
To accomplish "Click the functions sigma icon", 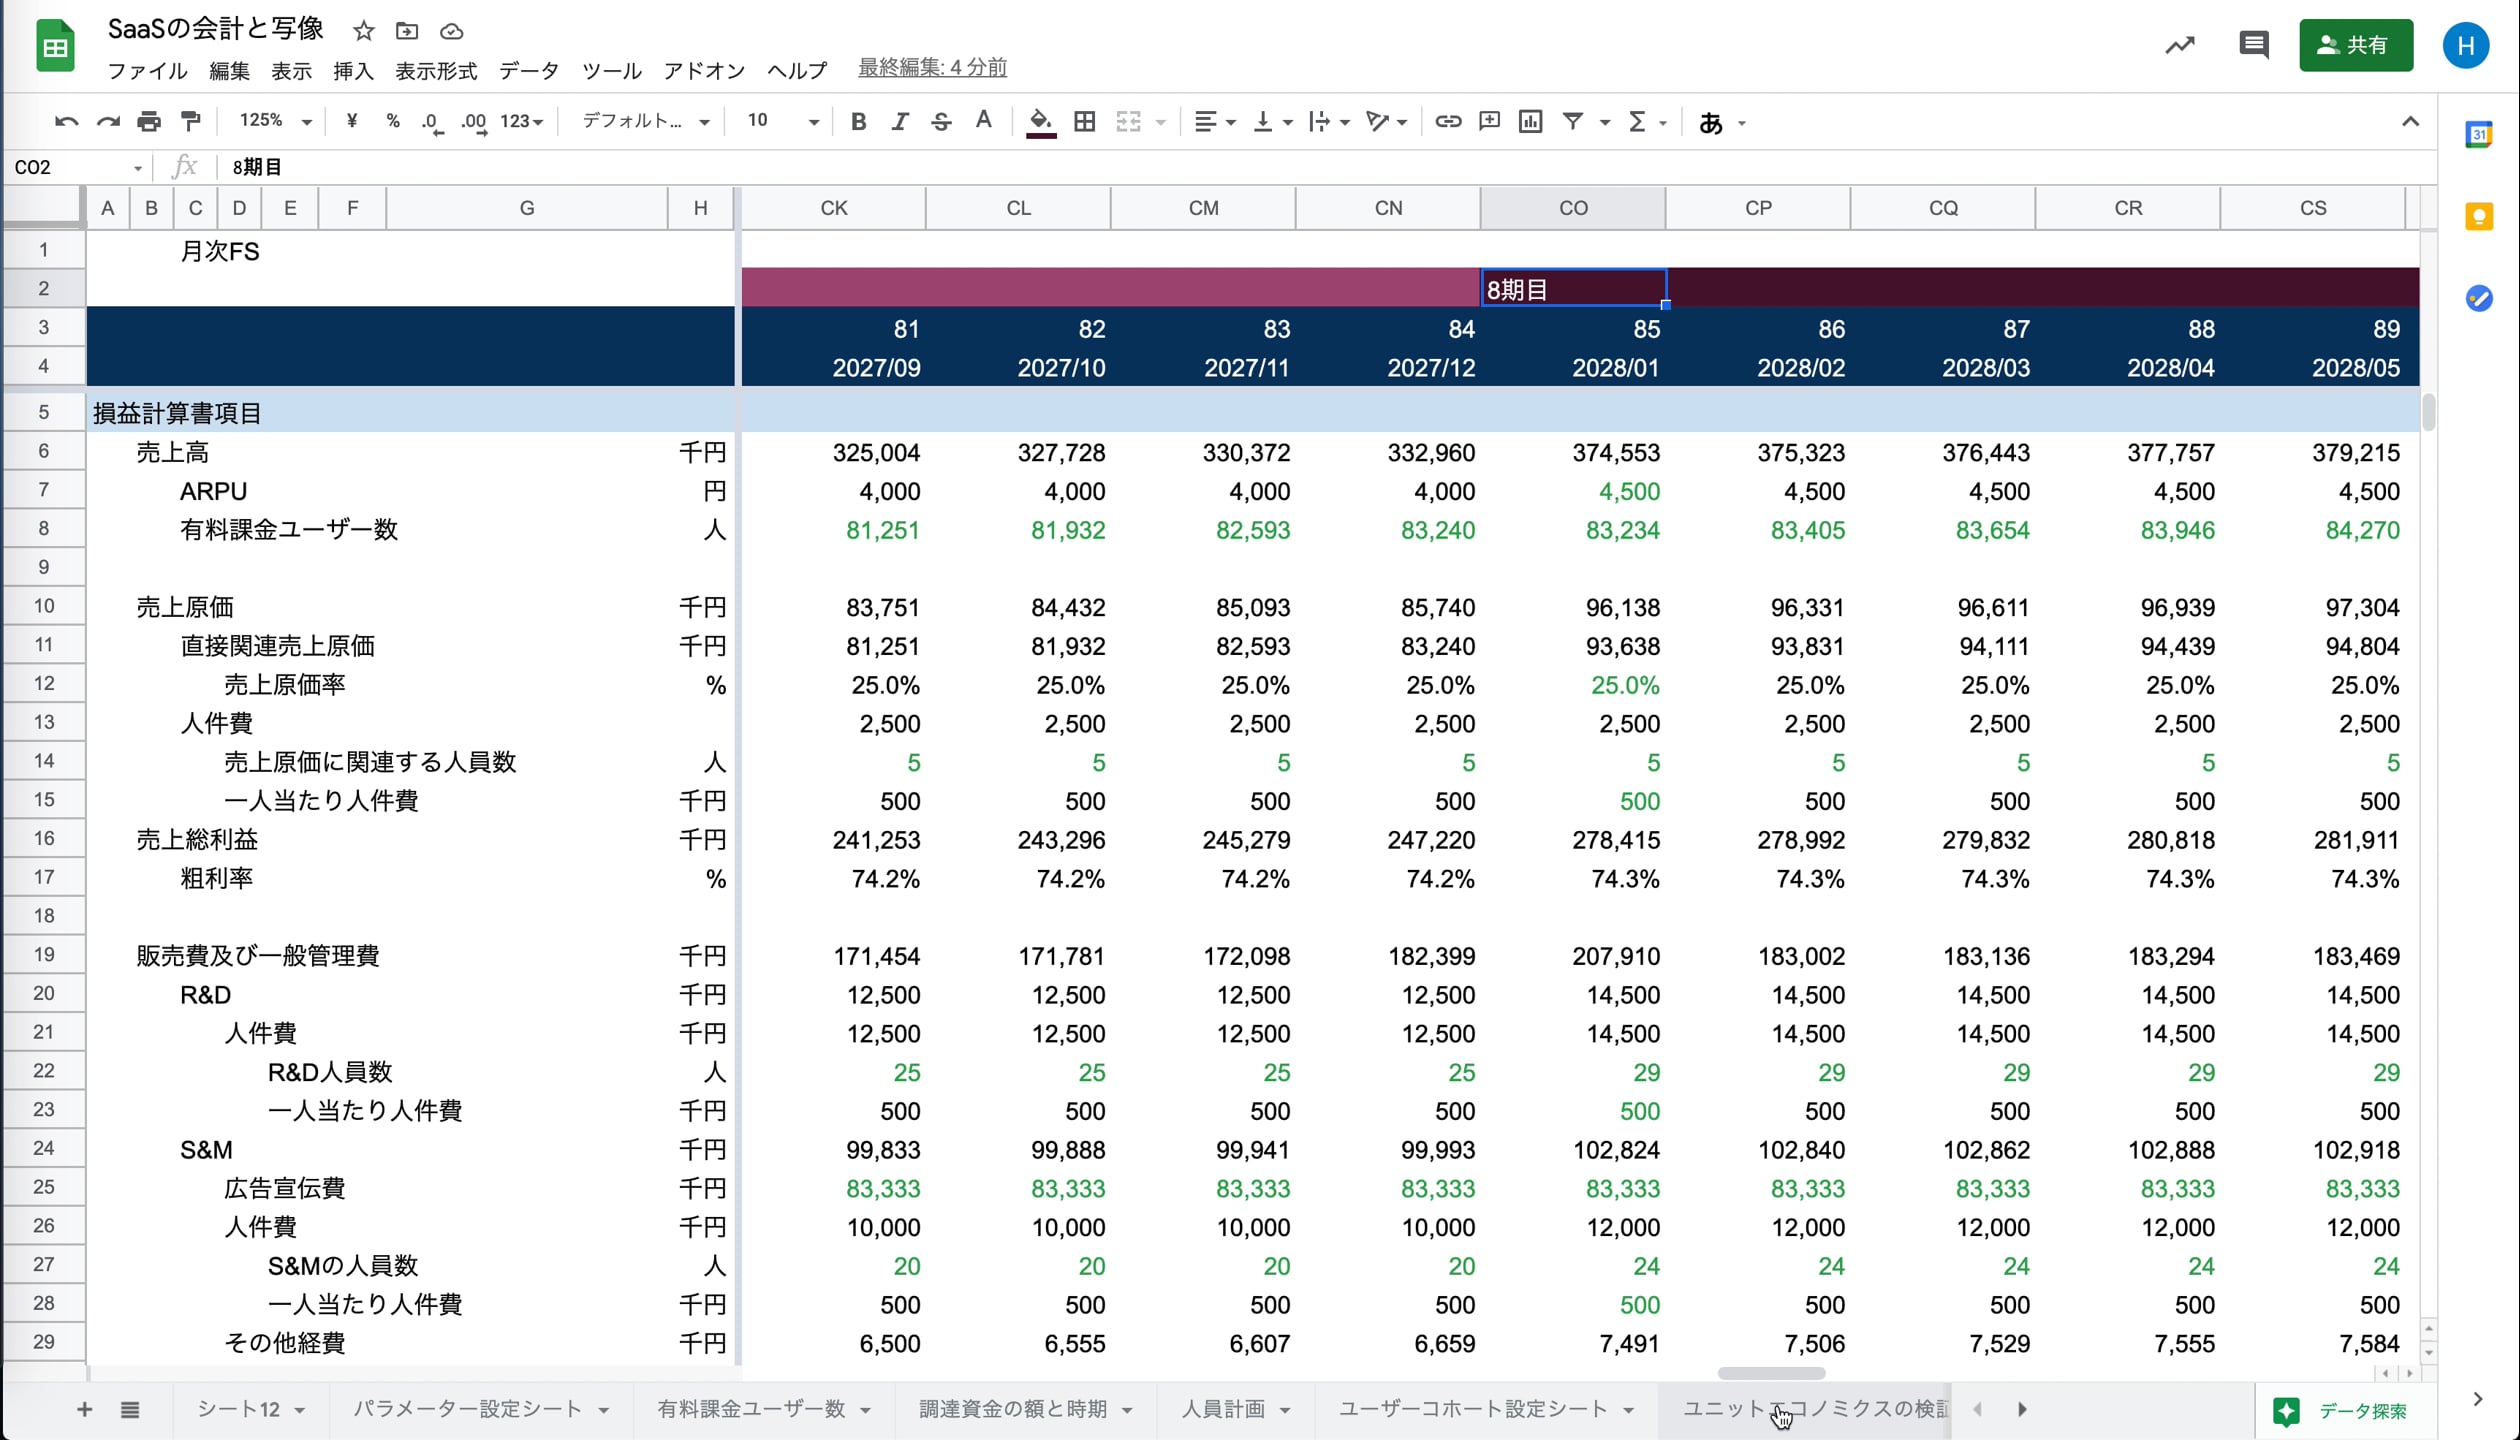I will (1636, 122).
